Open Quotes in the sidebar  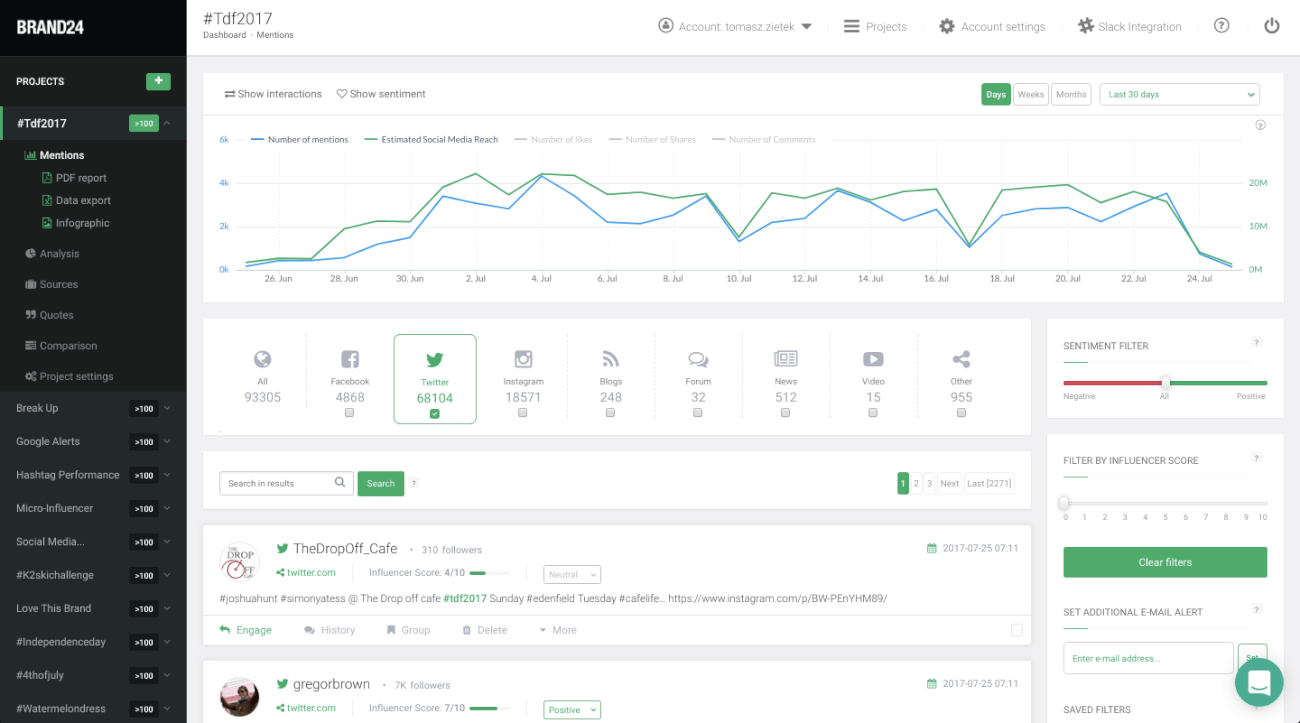click(x=49, y=315)
